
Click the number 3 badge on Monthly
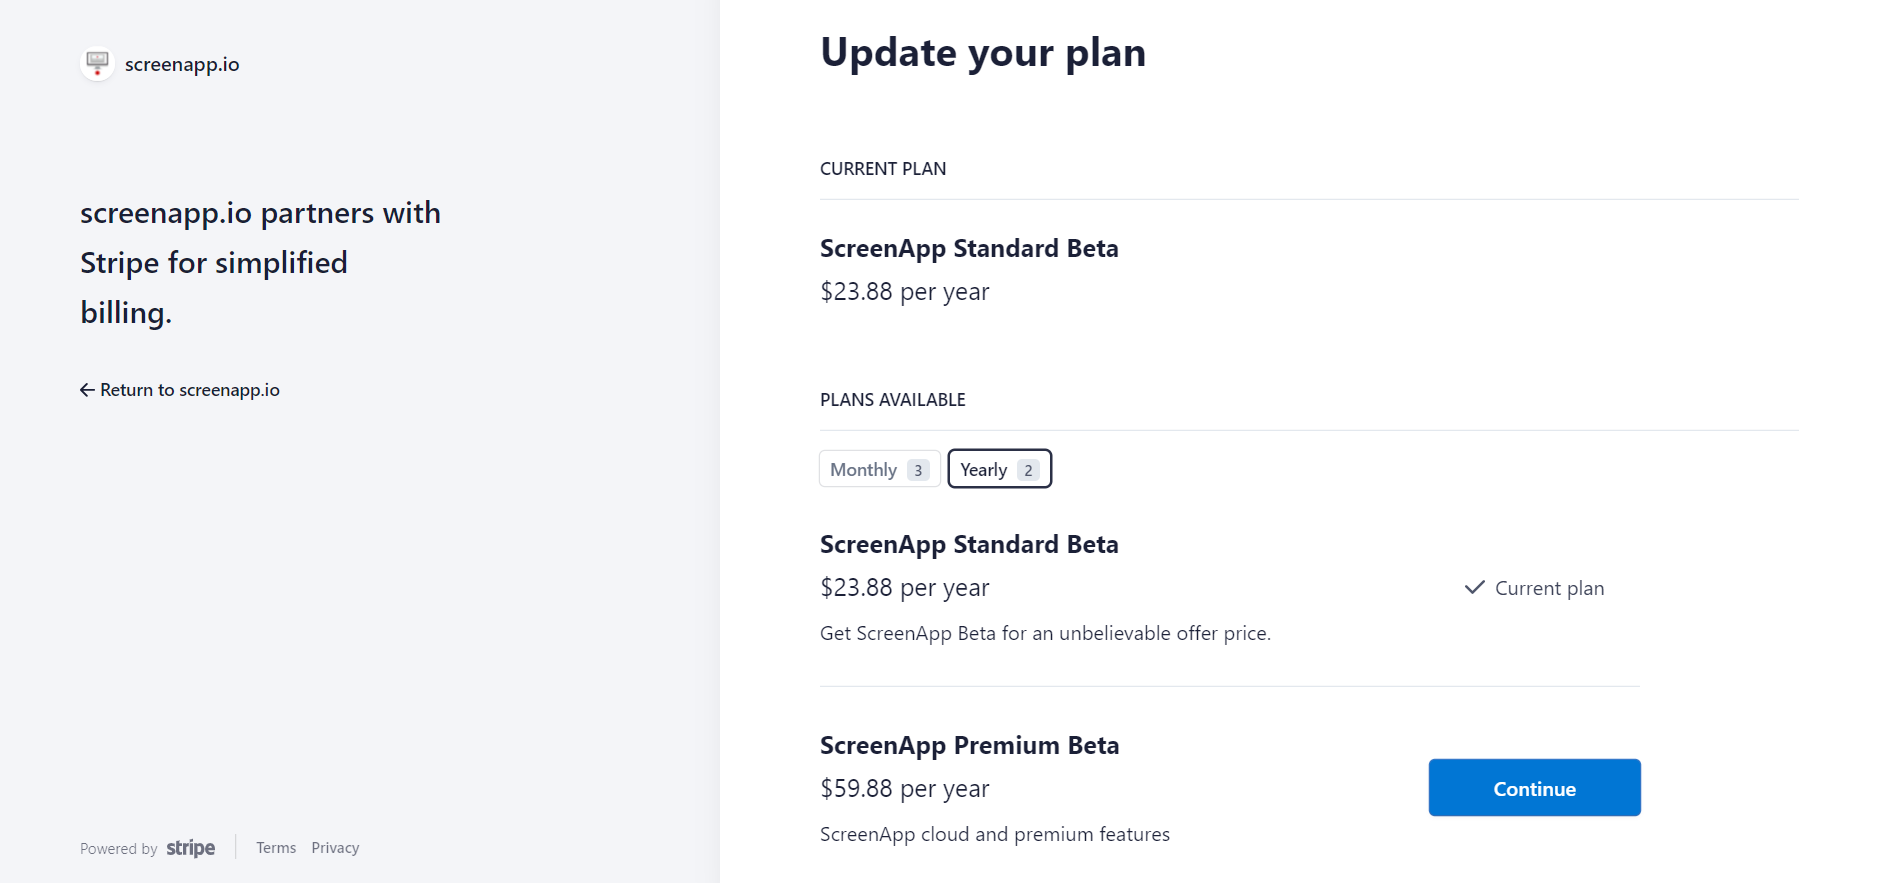click(x=918, y=470)
